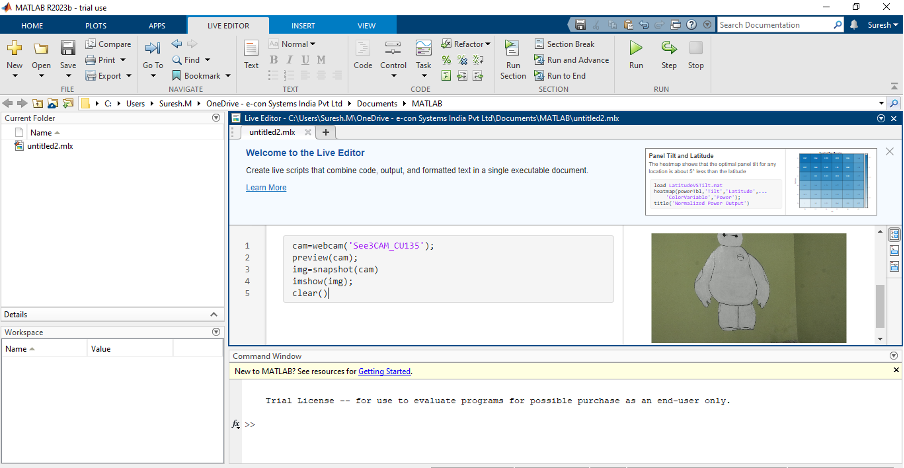Close the Welcome to Live Editor banner

890,152
